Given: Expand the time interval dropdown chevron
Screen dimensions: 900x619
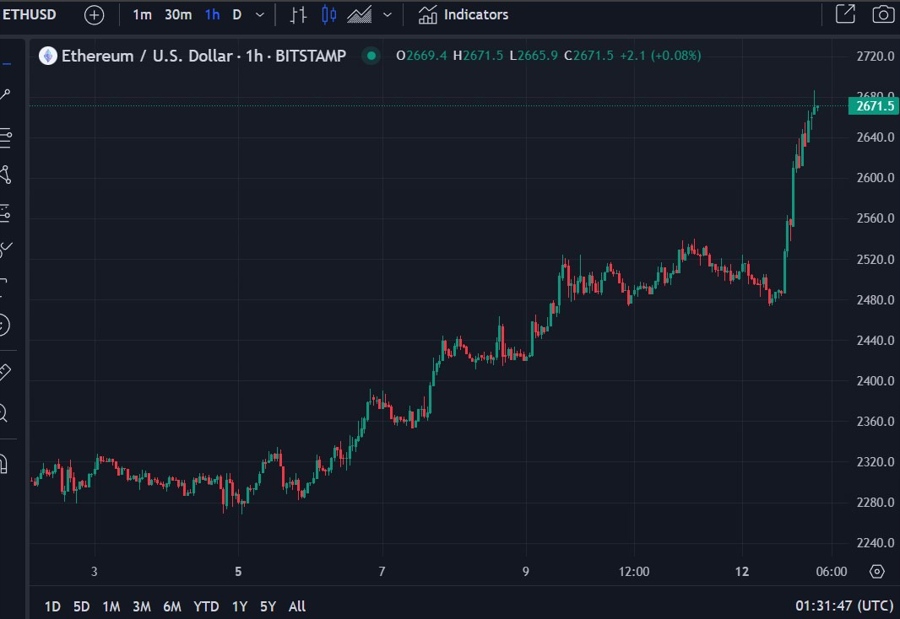Looking at the screenshot, I should pos(260,15).
